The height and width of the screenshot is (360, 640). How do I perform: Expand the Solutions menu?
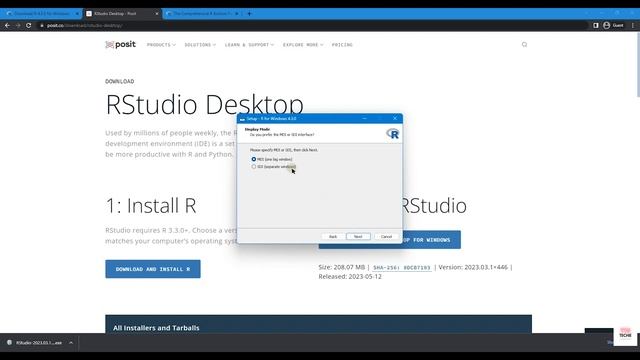(200, 45)
